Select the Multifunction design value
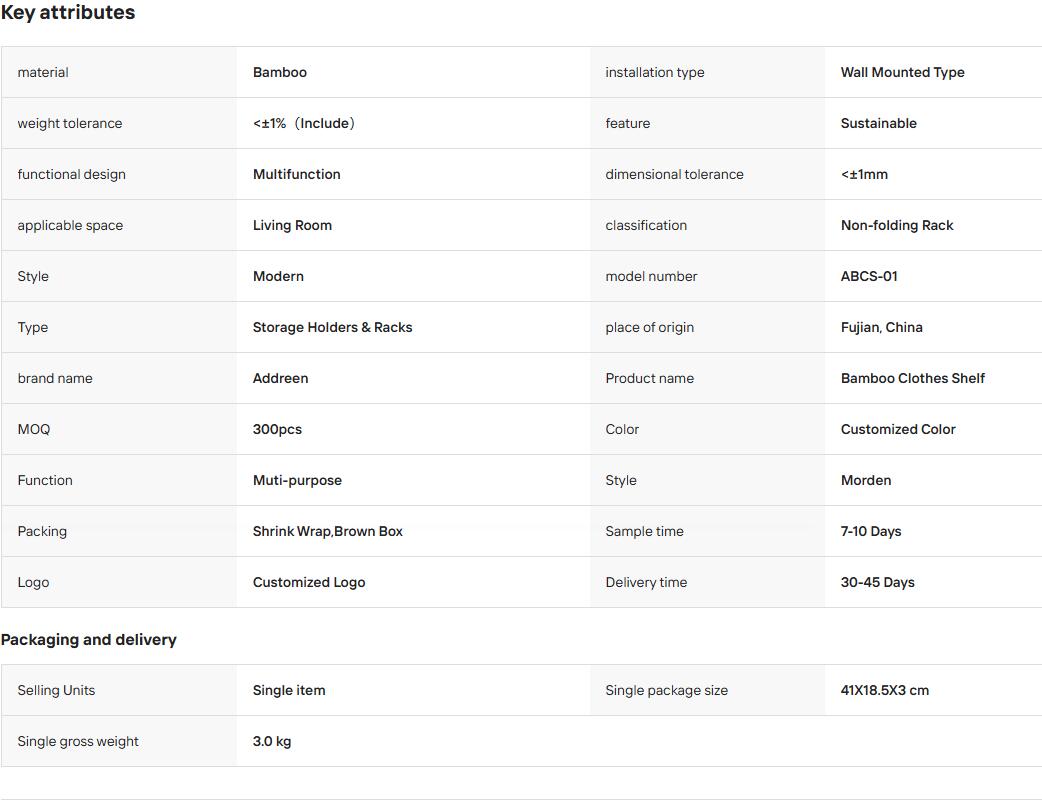The height and width of the screenshot is (800, 1042). click(x=296, y=174)
